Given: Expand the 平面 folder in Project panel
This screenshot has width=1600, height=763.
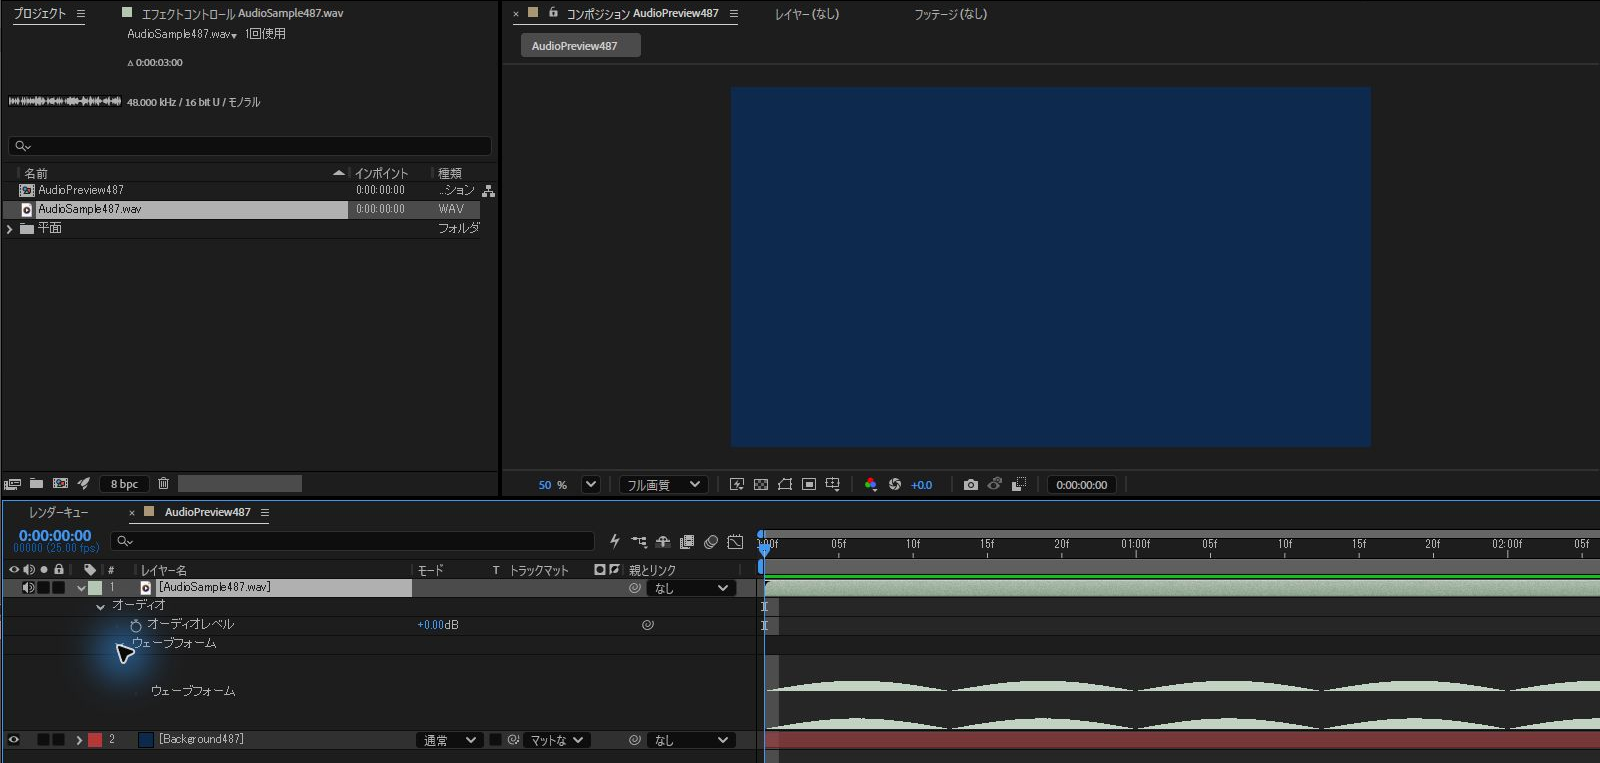Looking at the screenshot, I should coord(10,229).
